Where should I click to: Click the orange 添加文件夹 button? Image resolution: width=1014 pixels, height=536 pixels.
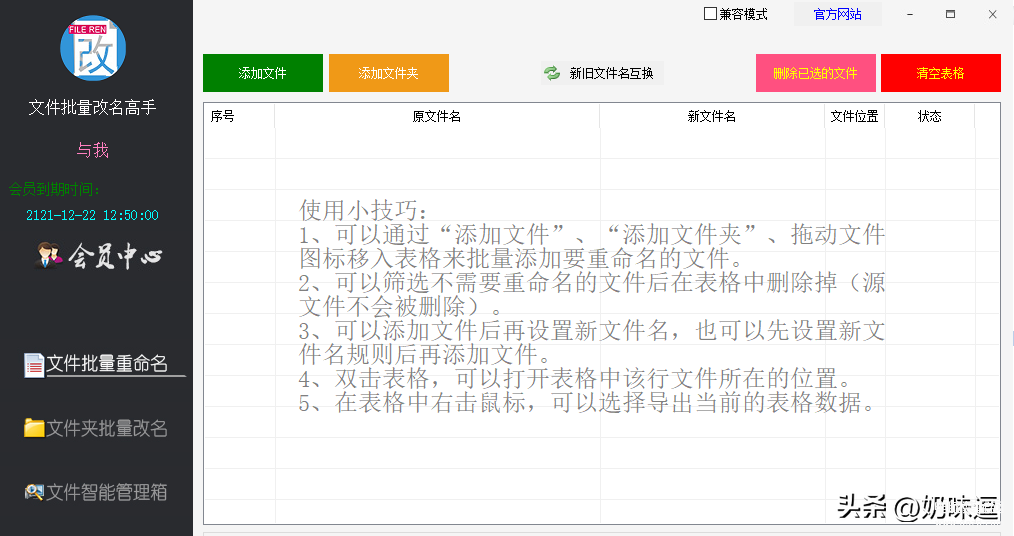click(x=389, y=73)
